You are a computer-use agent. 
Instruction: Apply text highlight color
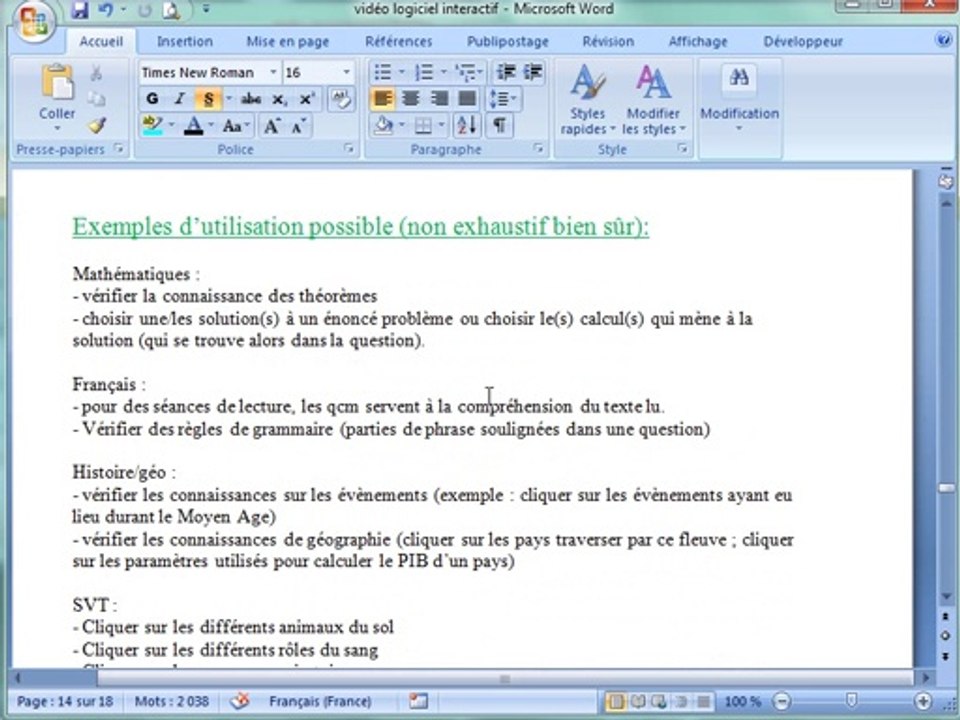tap(152, 126)
